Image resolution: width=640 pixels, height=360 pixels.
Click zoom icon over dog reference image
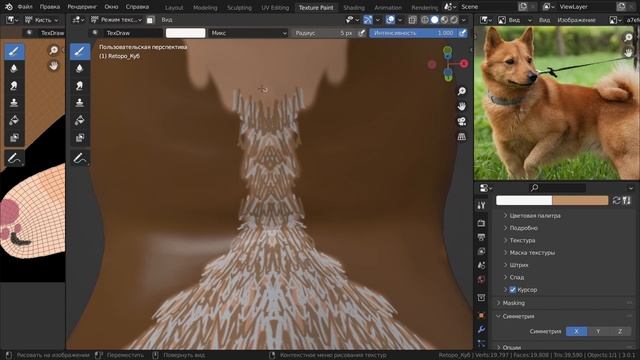tap(628, 38)
